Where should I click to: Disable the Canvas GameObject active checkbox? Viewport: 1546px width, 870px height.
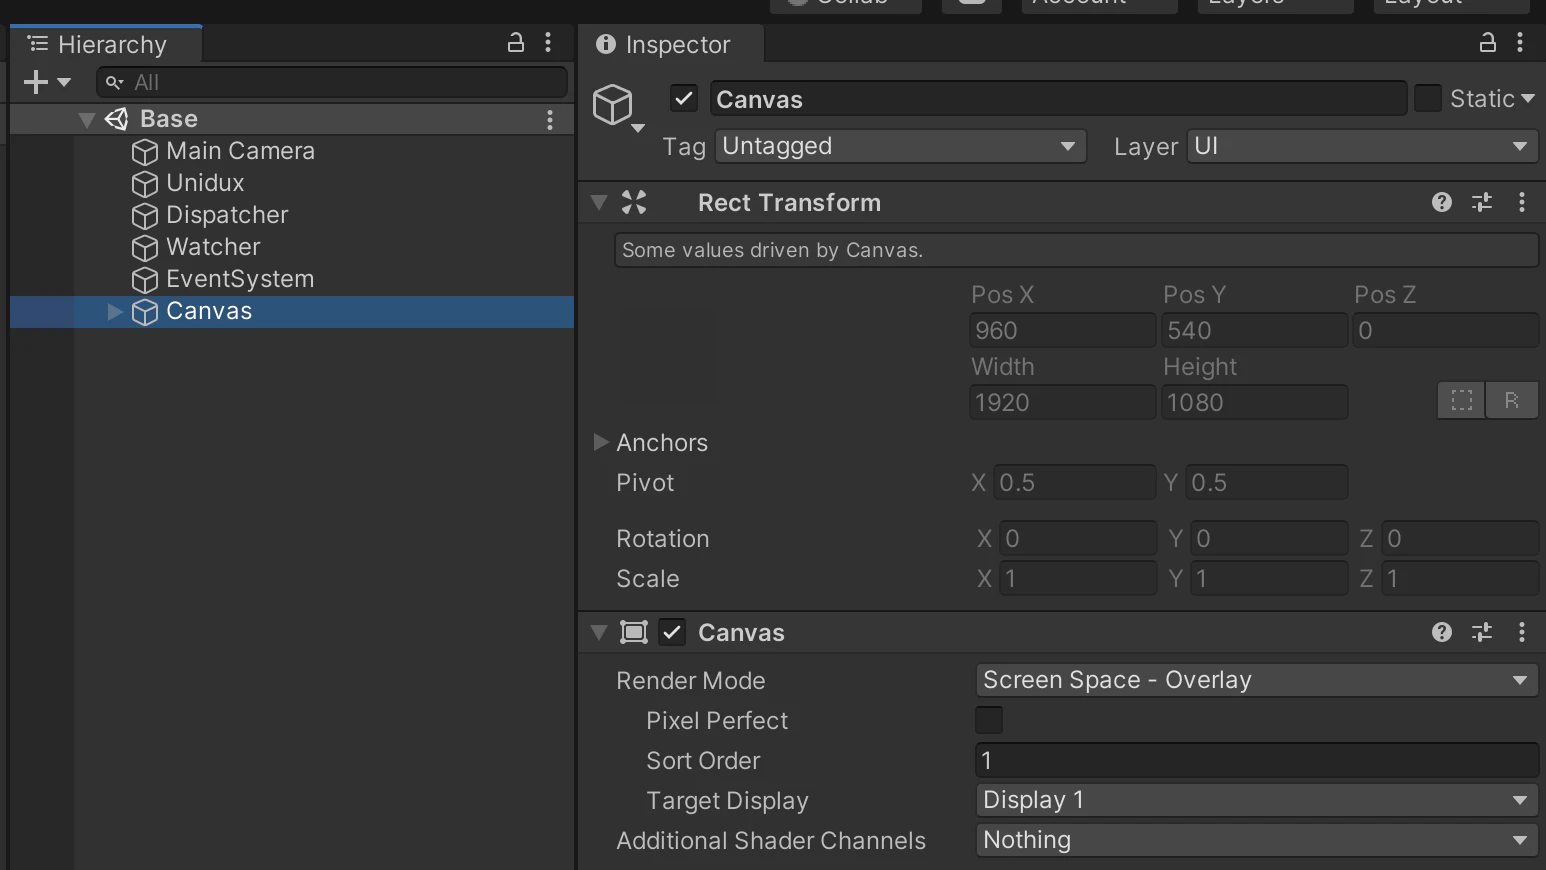[684, 99]
